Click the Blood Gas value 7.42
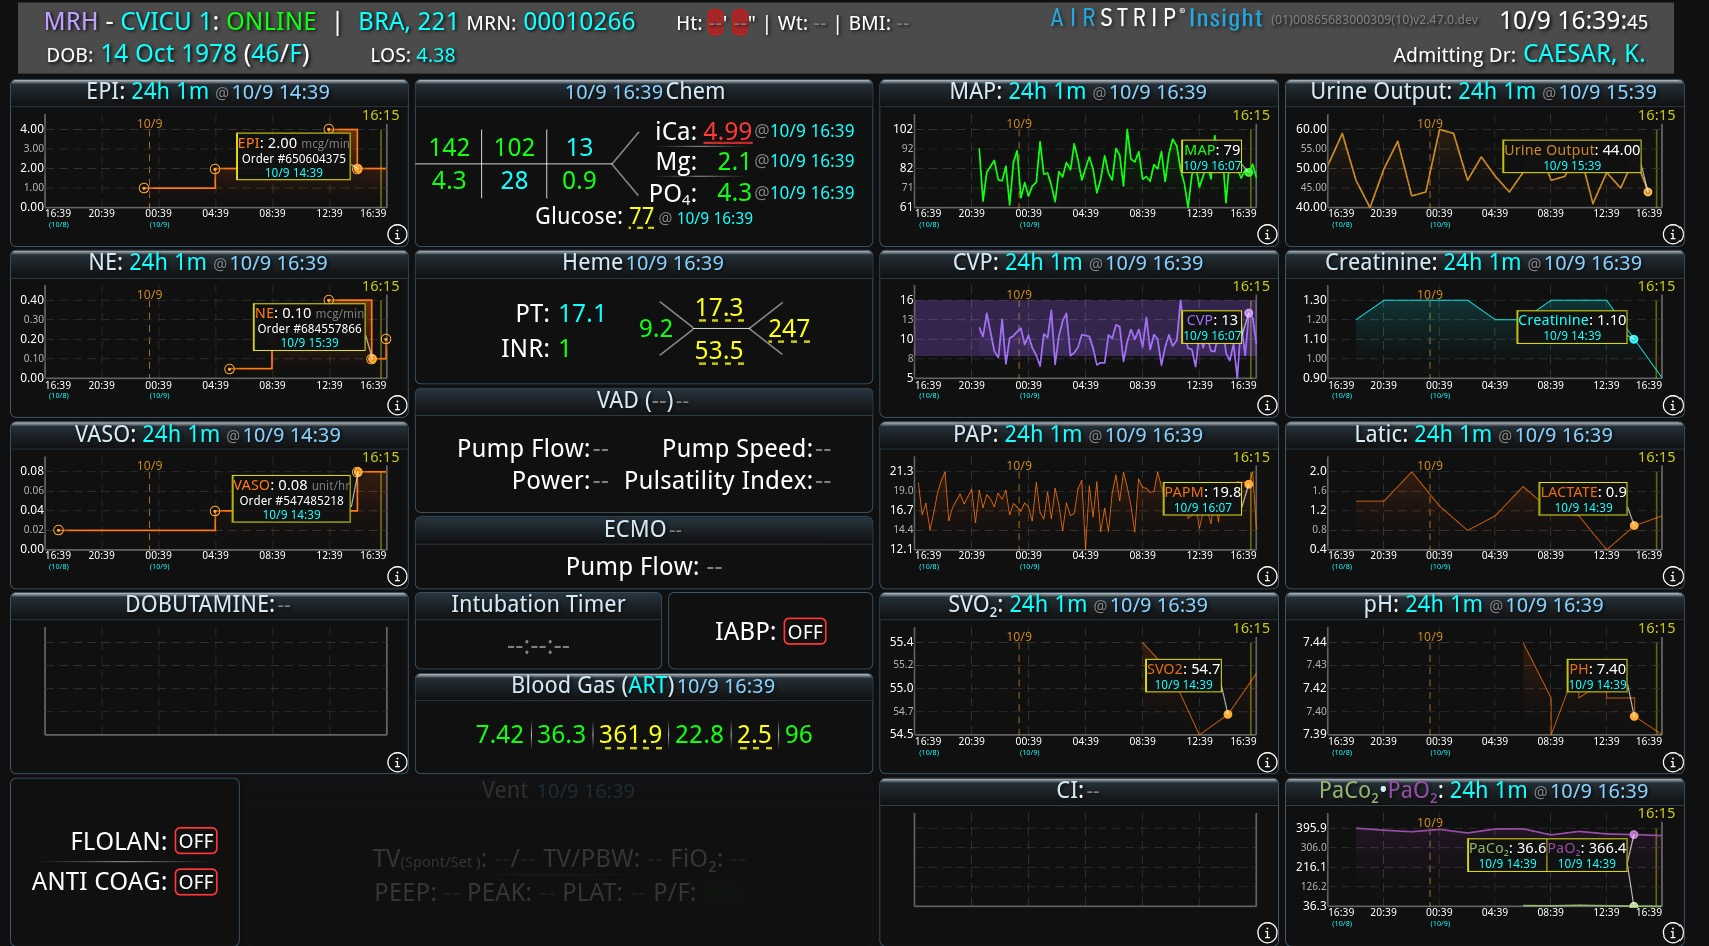The width and height of the screenshot is (1709, 946). [x=500, y=735]
